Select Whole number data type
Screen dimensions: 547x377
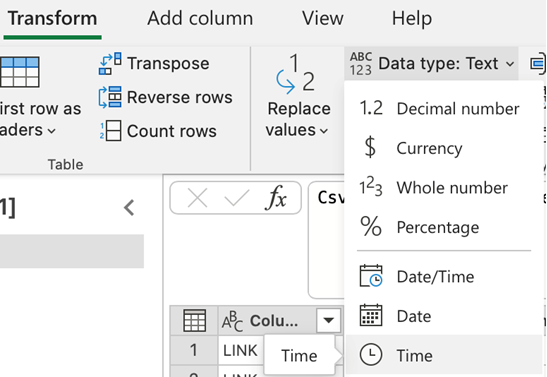pyautogui.click(x=443, y=188)
